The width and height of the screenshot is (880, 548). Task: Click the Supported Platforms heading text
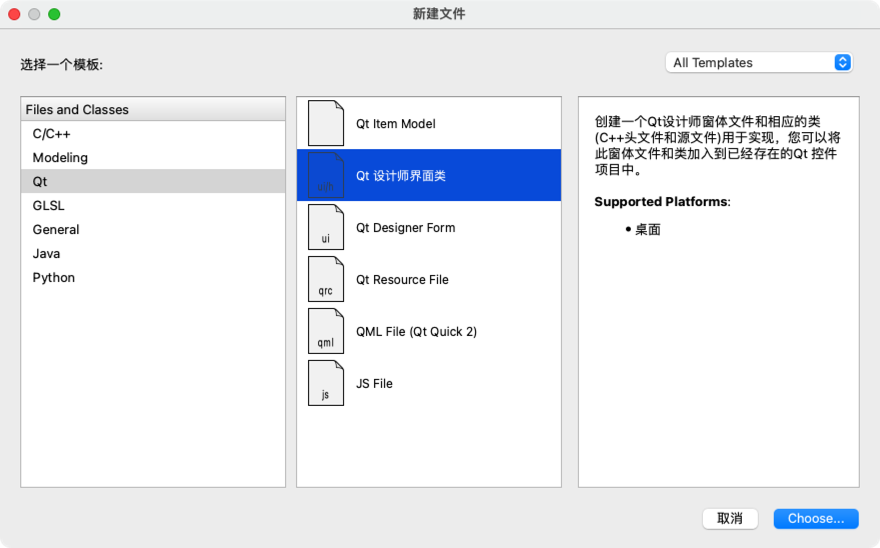(x=662, y=202)
